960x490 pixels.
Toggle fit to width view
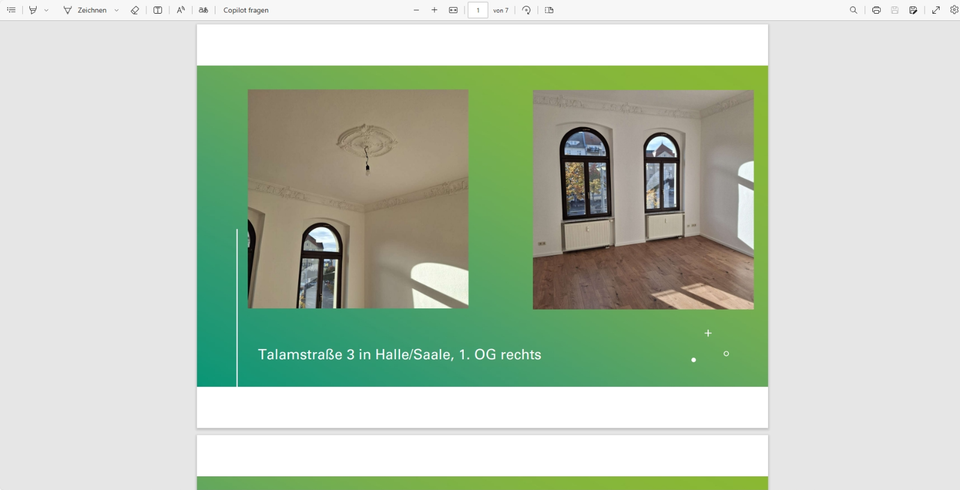pyautogui.click(x=453, y=10)
